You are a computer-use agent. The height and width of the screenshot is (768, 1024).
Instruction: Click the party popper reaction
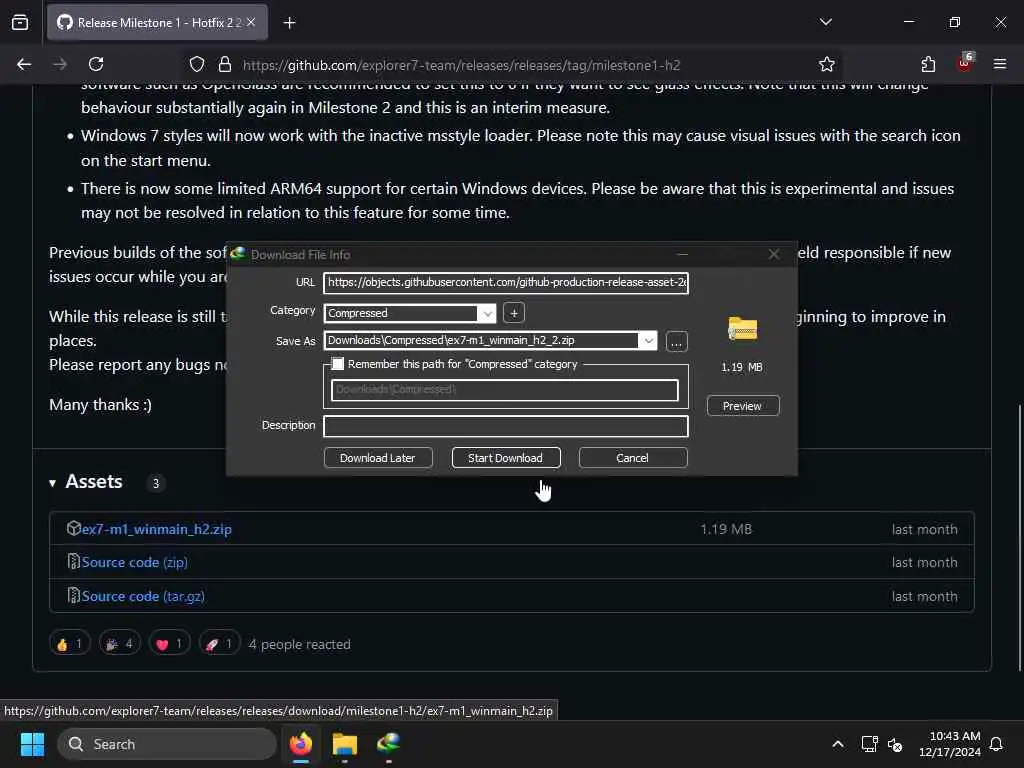[120, 643]
